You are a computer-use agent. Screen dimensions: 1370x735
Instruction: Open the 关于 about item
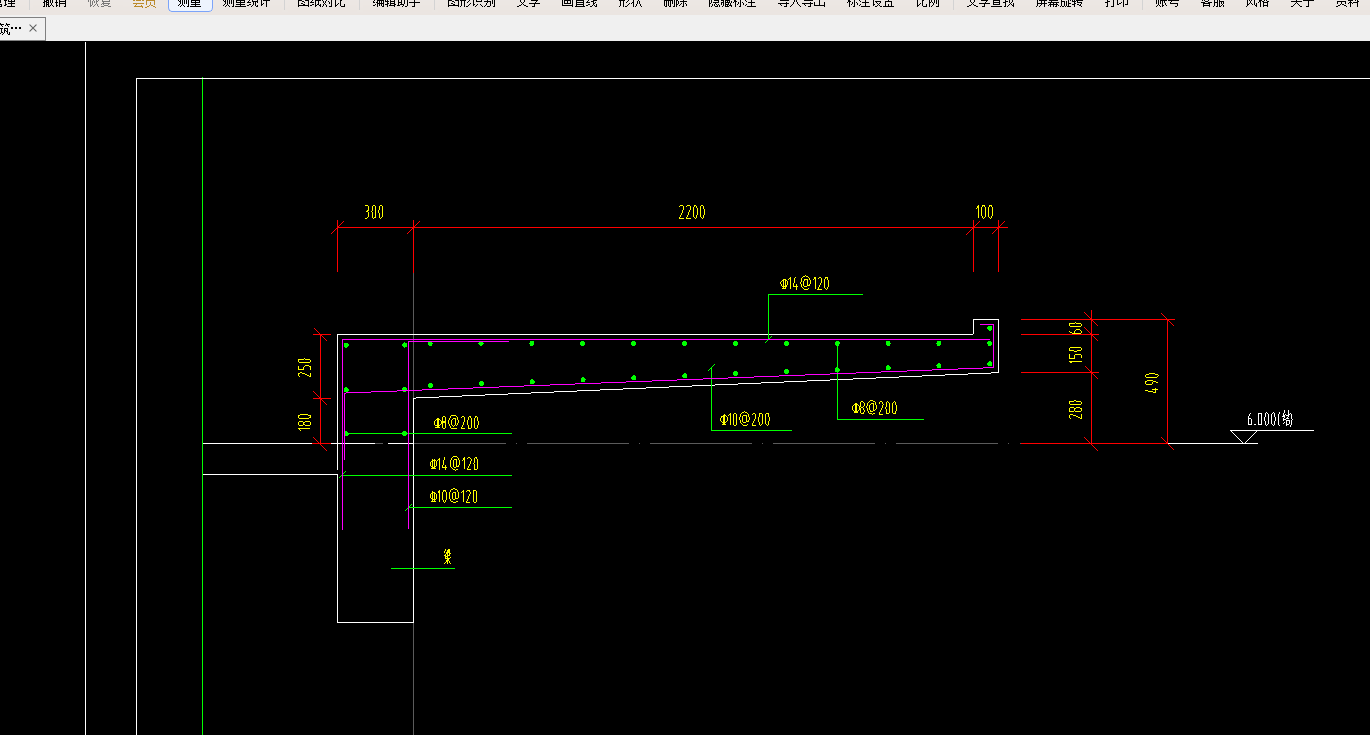coord(1302,3)
